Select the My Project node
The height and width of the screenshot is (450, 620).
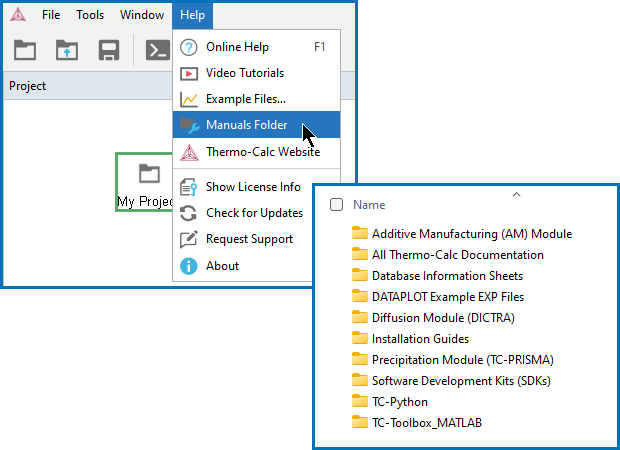tap(144, 182)
